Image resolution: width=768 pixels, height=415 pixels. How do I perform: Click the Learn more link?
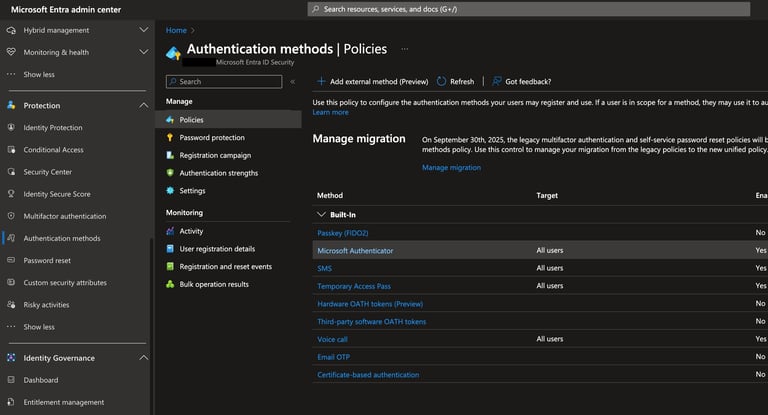(x=331, y=112)
